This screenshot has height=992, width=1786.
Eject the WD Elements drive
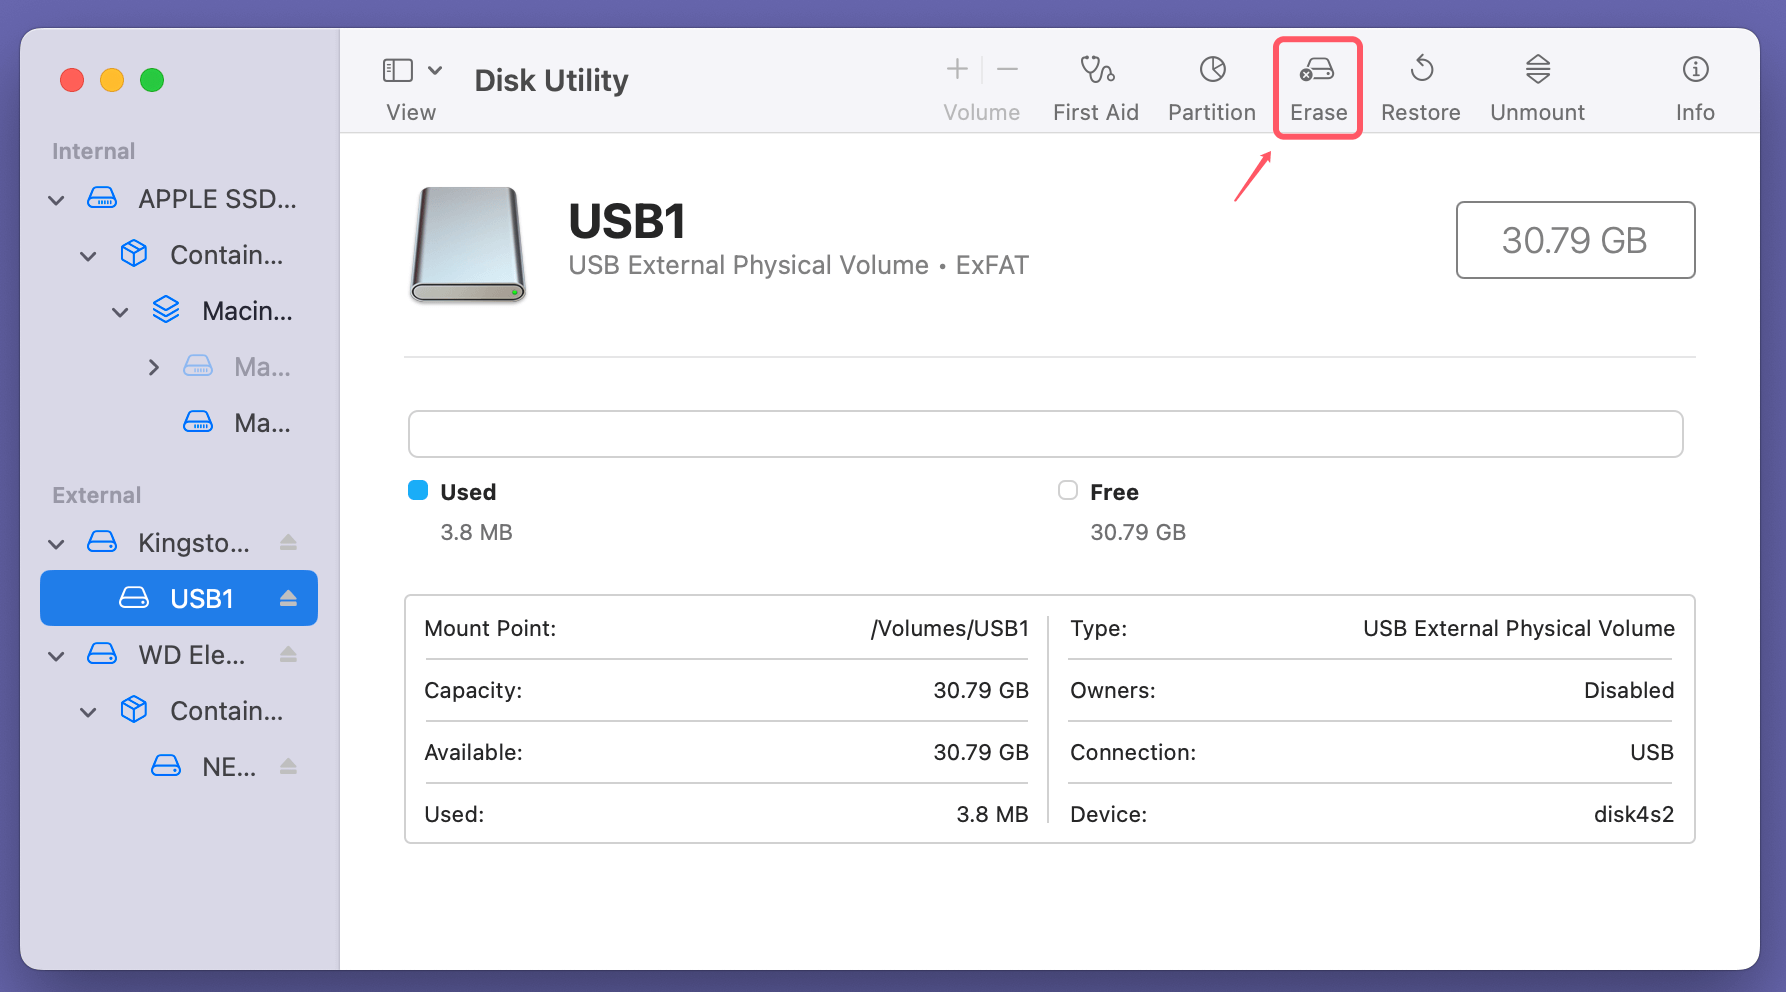[x=289, y=655]
